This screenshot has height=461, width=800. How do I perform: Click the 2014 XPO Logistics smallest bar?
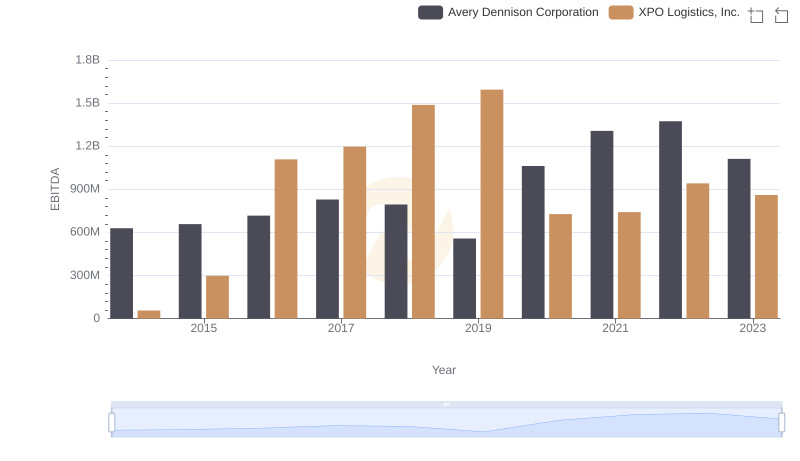(x=149, y=314)
